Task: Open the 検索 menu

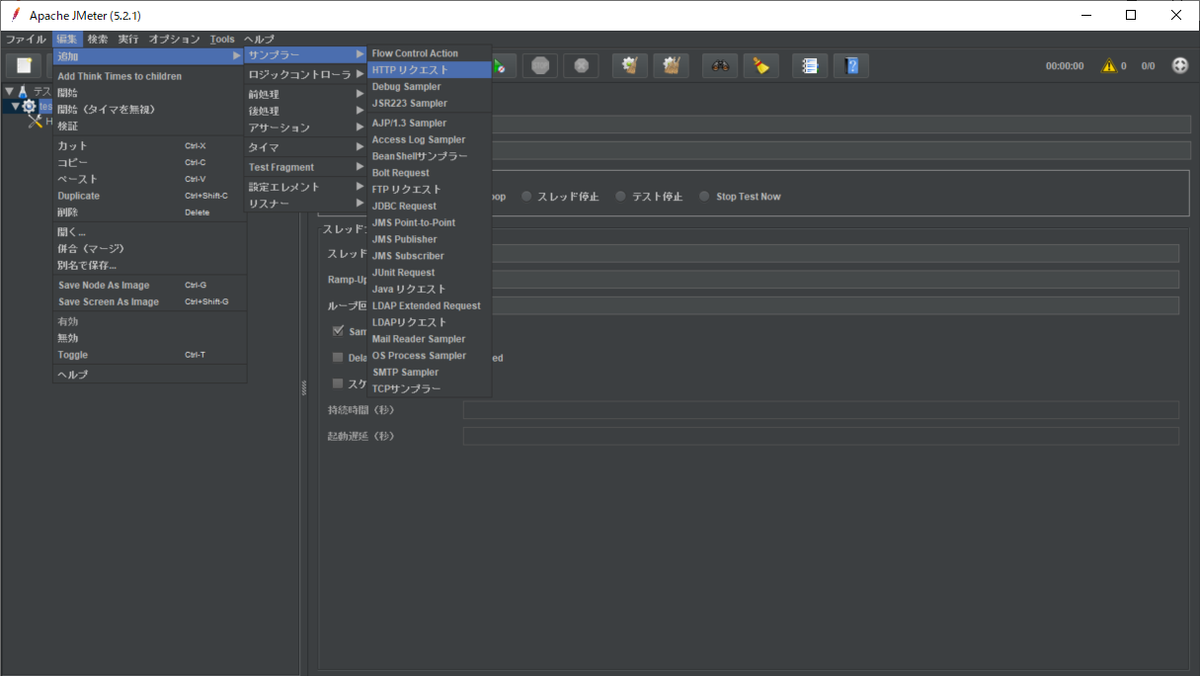Action: (x=98, y=39)
